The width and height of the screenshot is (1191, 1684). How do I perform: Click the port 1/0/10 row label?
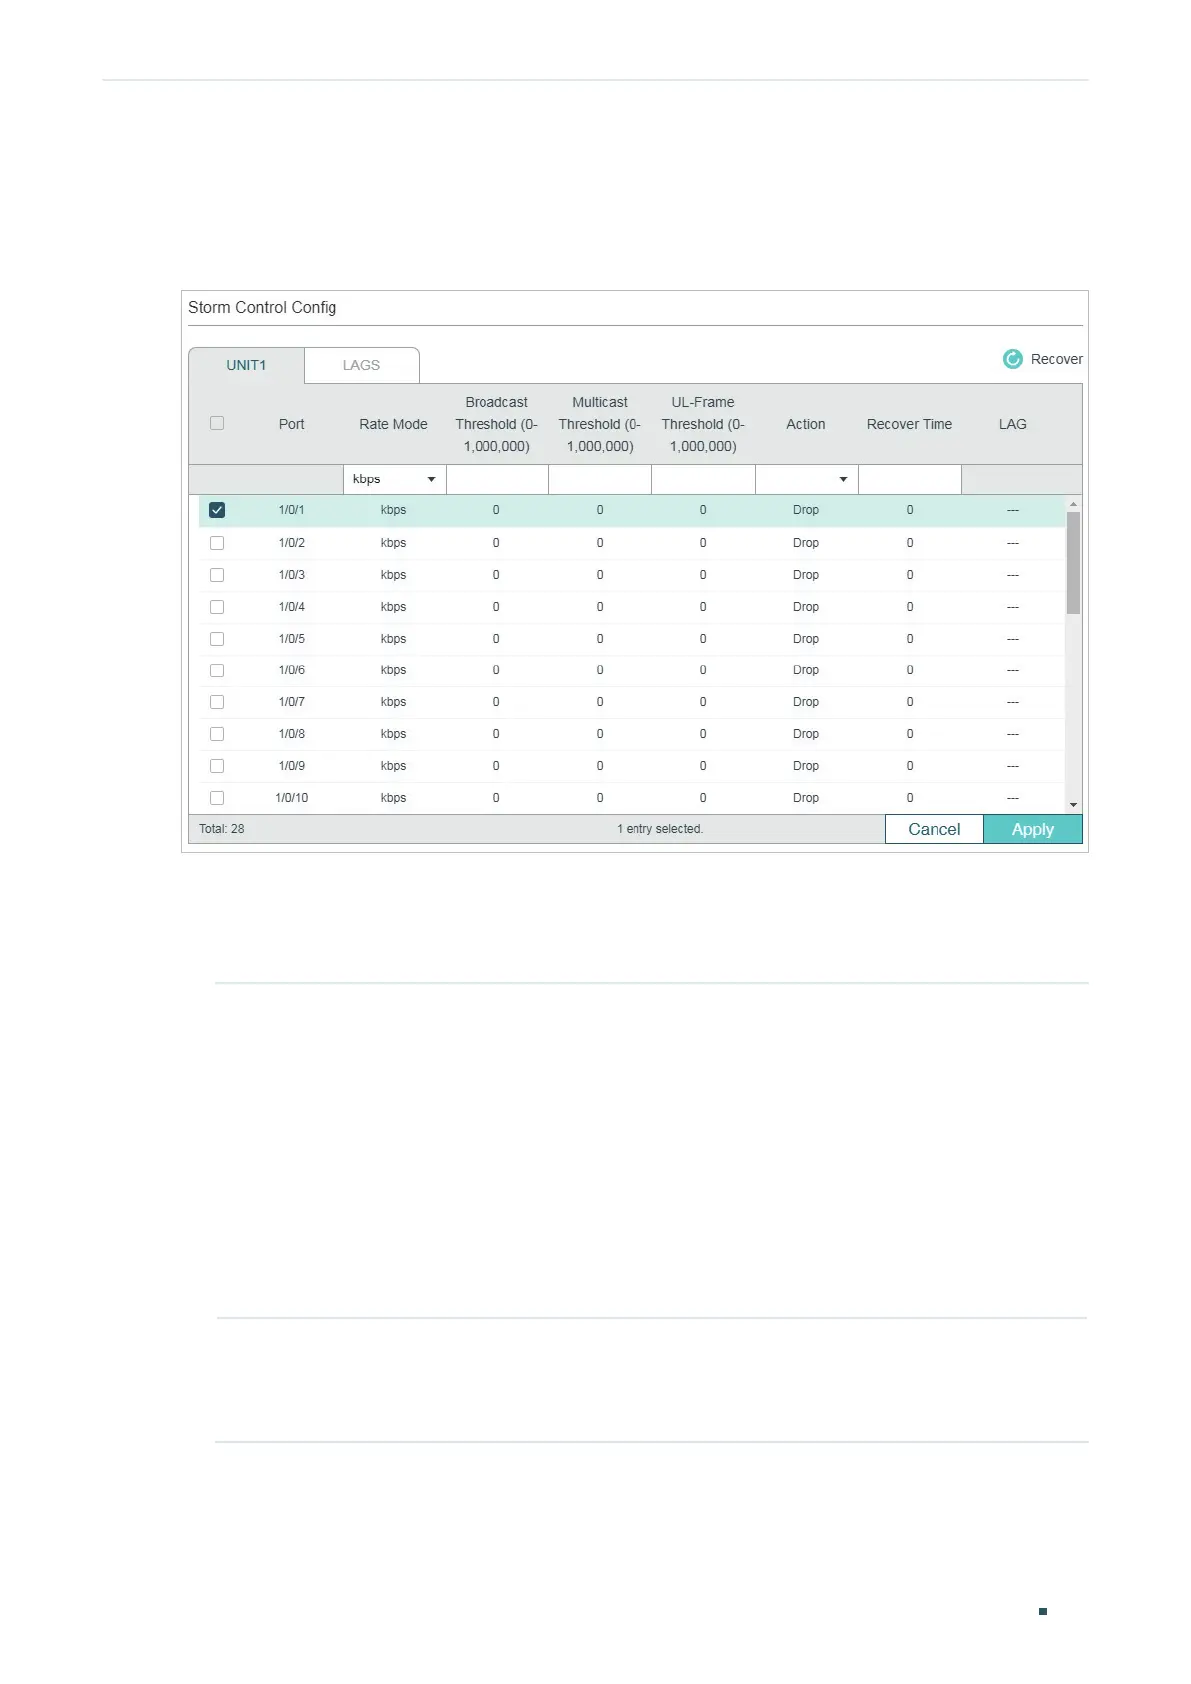tap(292, 798)
